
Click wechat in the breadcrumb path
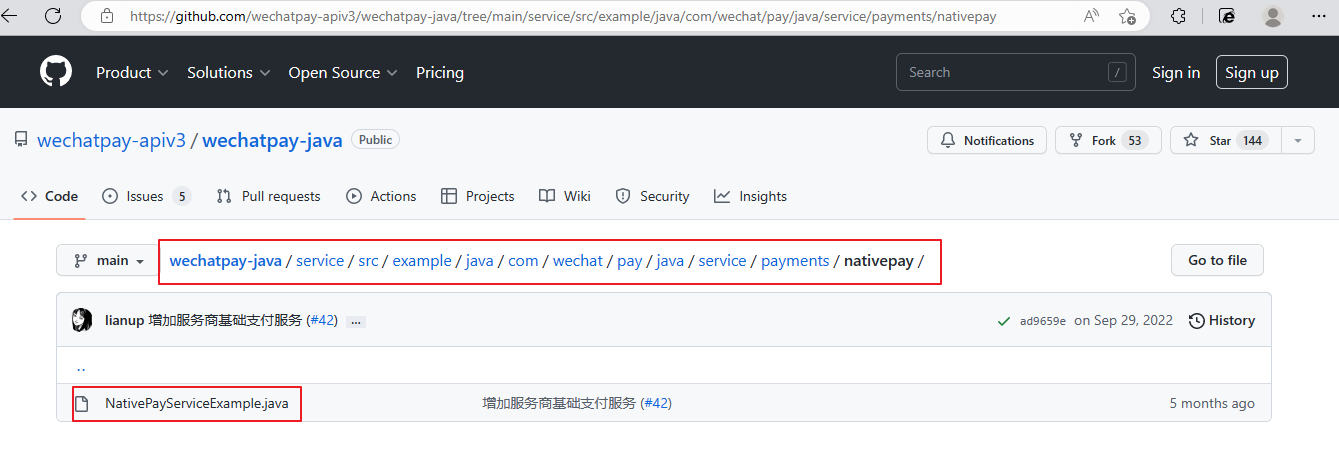578,261
